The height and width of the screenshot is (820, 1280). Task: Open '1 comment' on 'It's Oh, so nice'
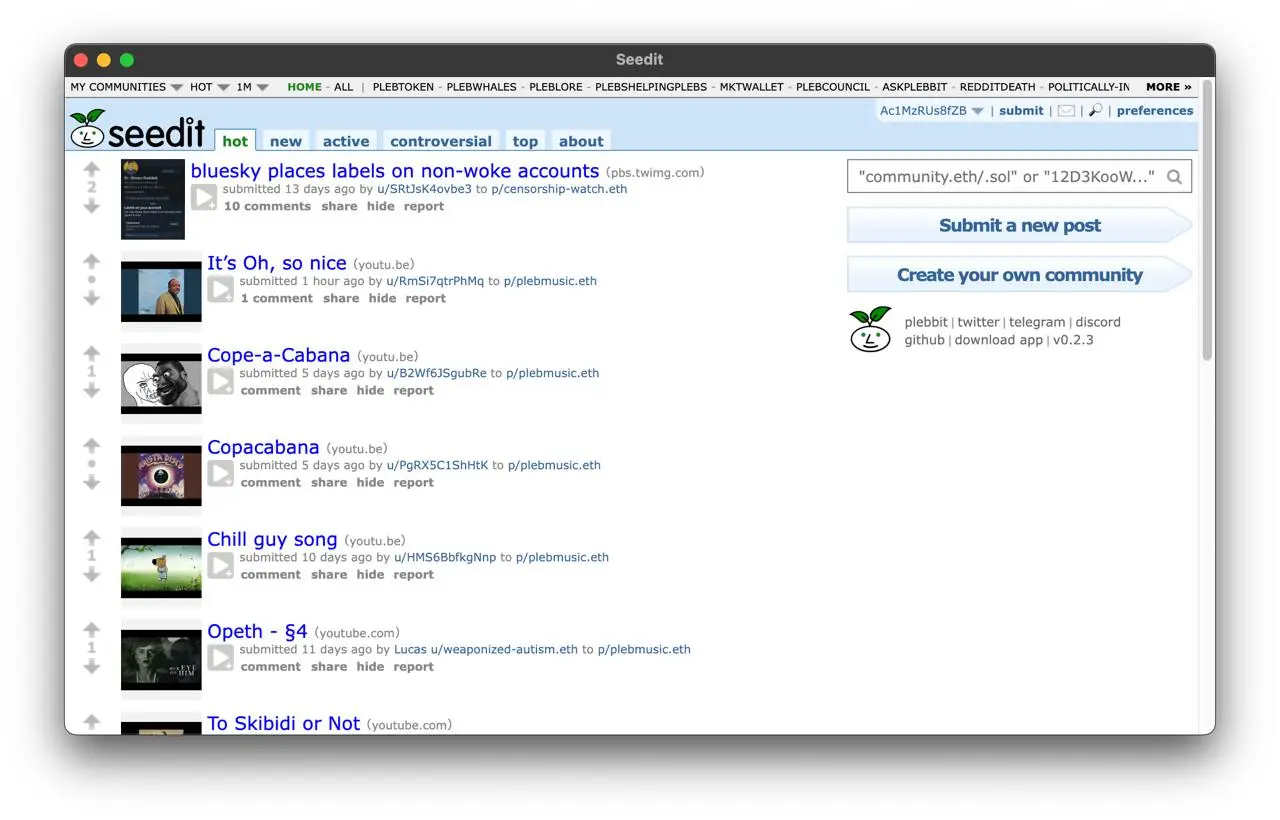coord(276,298)
